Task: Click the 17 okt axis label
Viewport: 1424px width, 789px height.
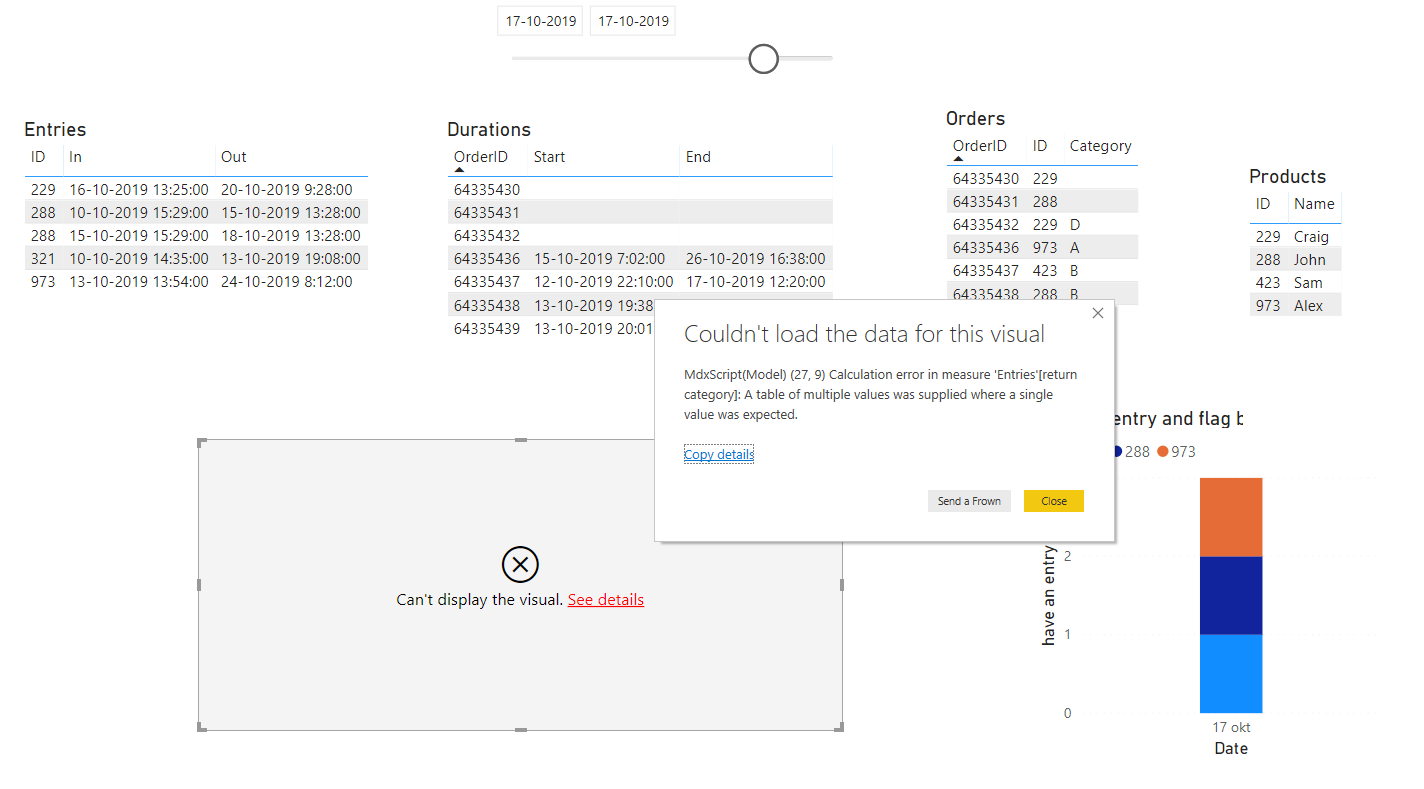Action: pos(1232,727)
